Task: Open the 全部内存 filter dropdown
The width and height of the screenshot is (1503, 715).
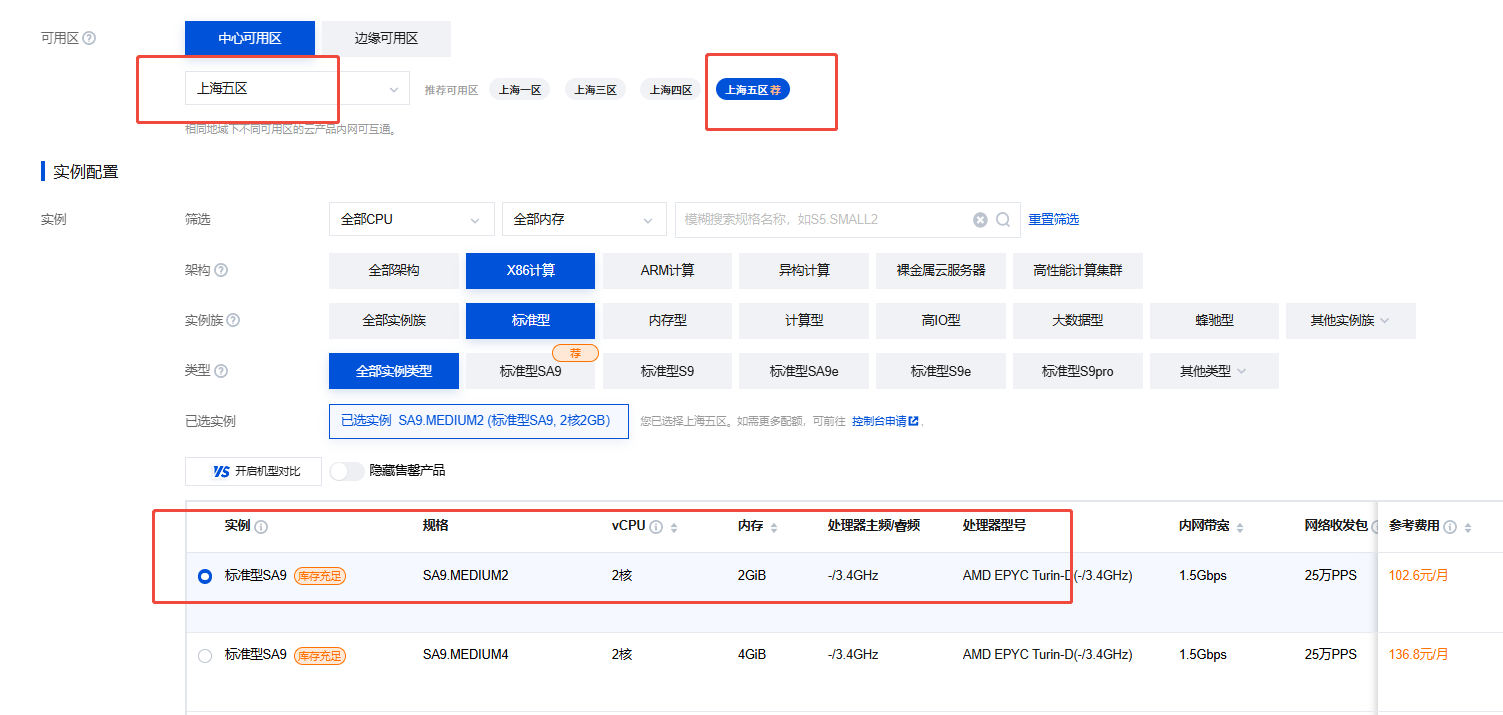Action: [x=584, y=219]
